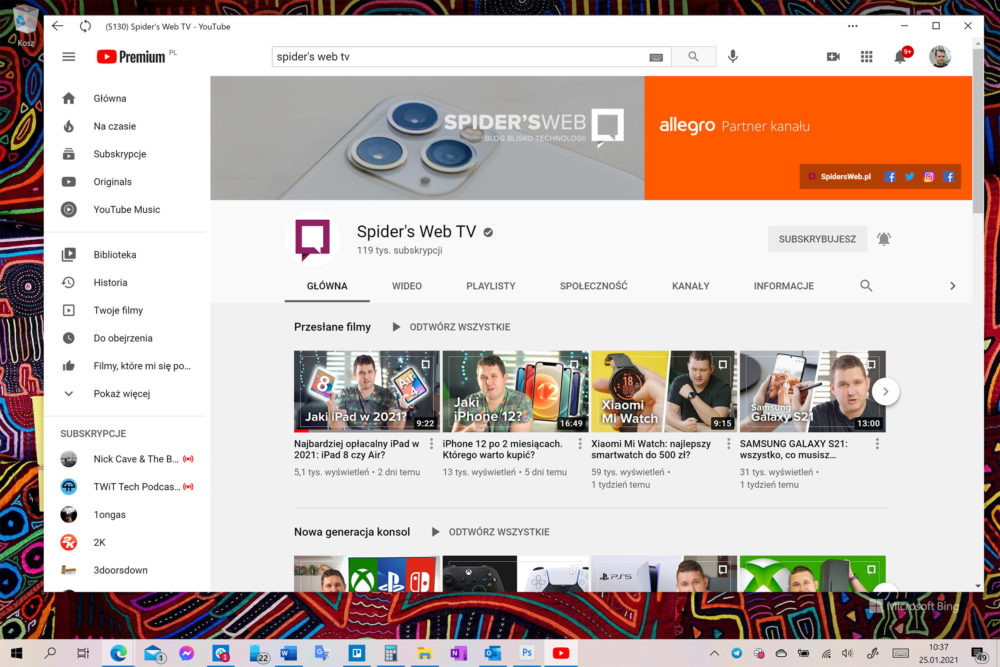1000x667 pixels.
Task: Play Samsung Galaxy S21 thumbnail
Action: pos(812,391)
